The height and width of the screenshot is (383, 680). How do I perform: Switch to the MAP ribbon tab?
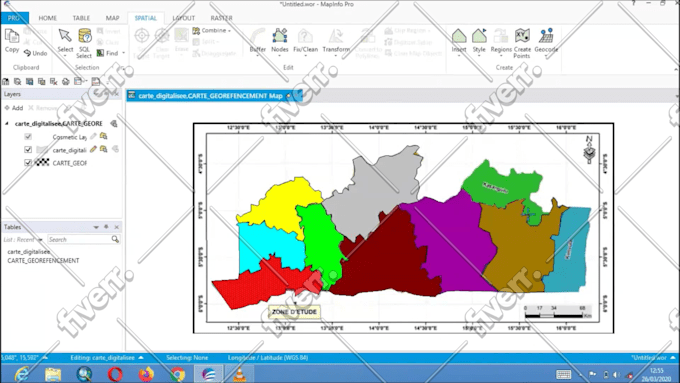click(112, 18)
